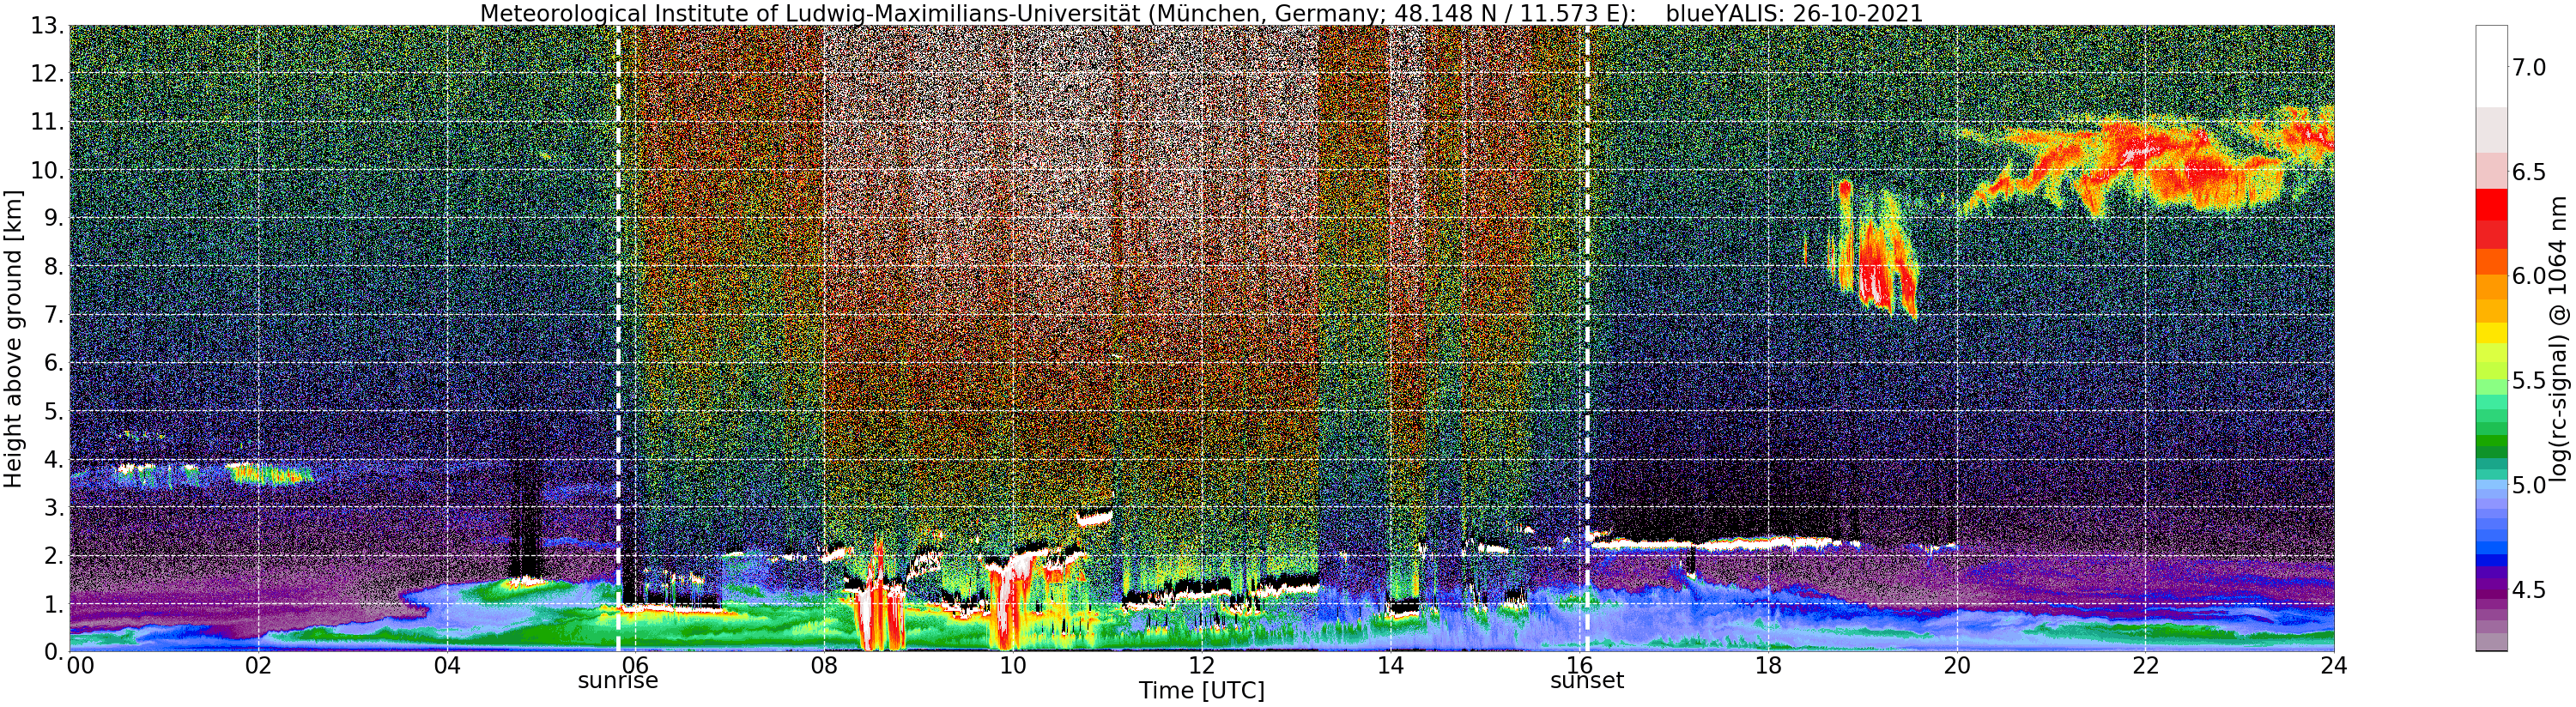Screen dimensions: 2576x707
Task: Click the height tick label 3.
Action: point(52,507)
